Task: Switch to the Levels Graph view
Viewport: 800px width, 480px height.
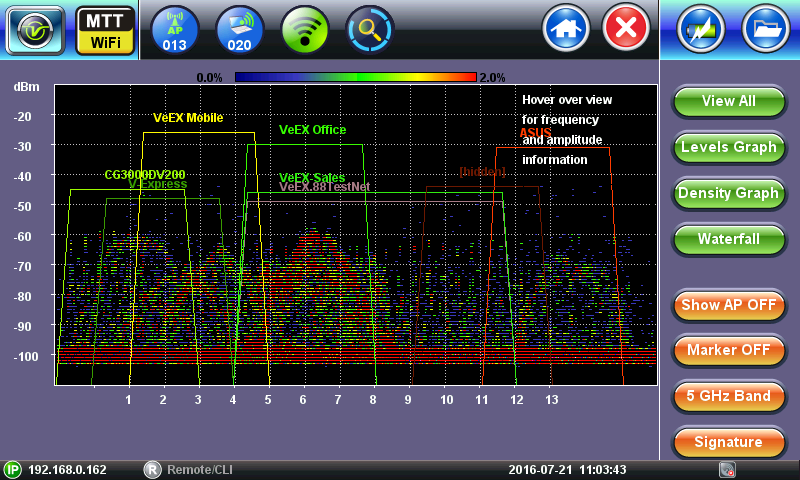Action: 728,147
